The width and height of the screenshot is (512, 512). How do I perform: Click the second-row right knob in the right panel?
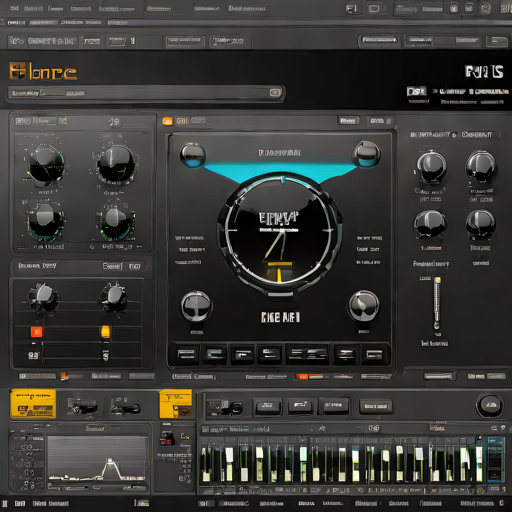coord(480,224)
